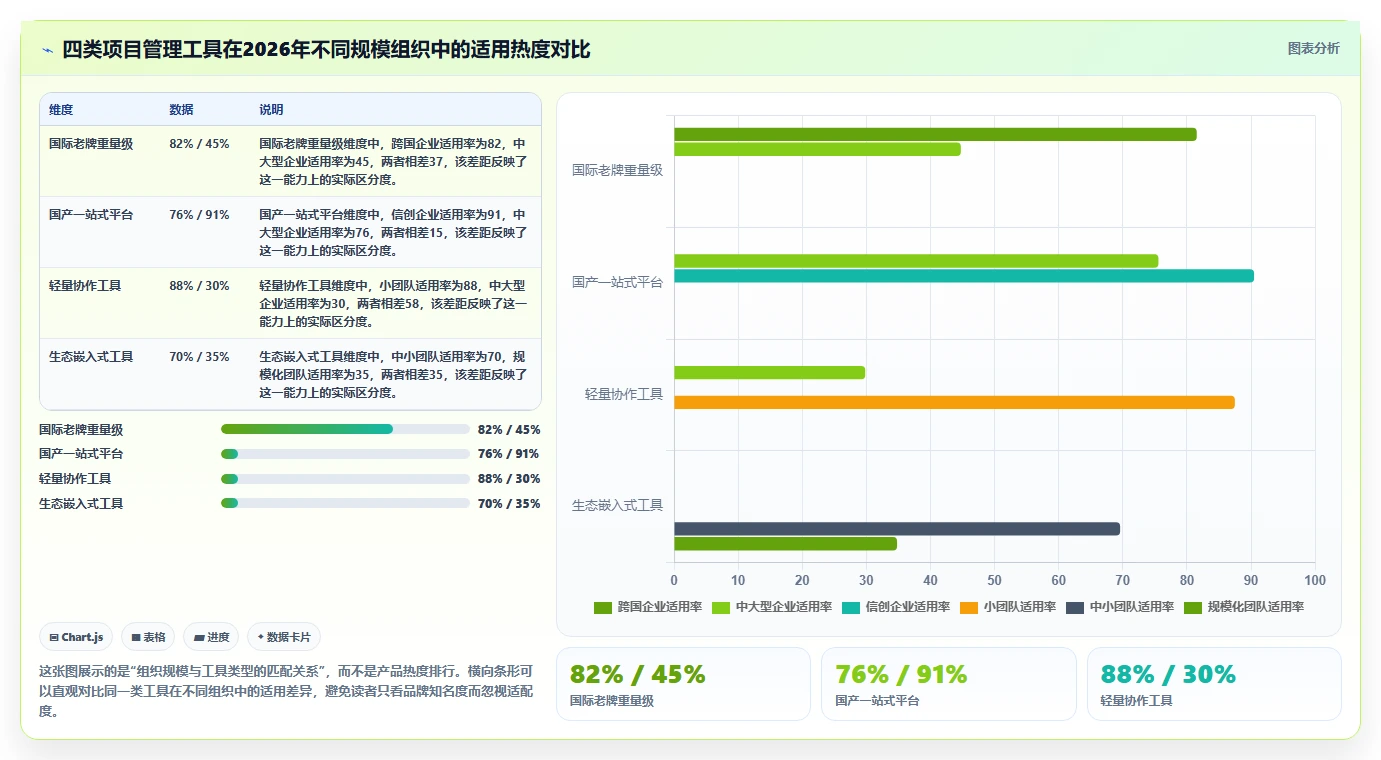Click the 82% / 45% value in the table

[x=200, y=144]
